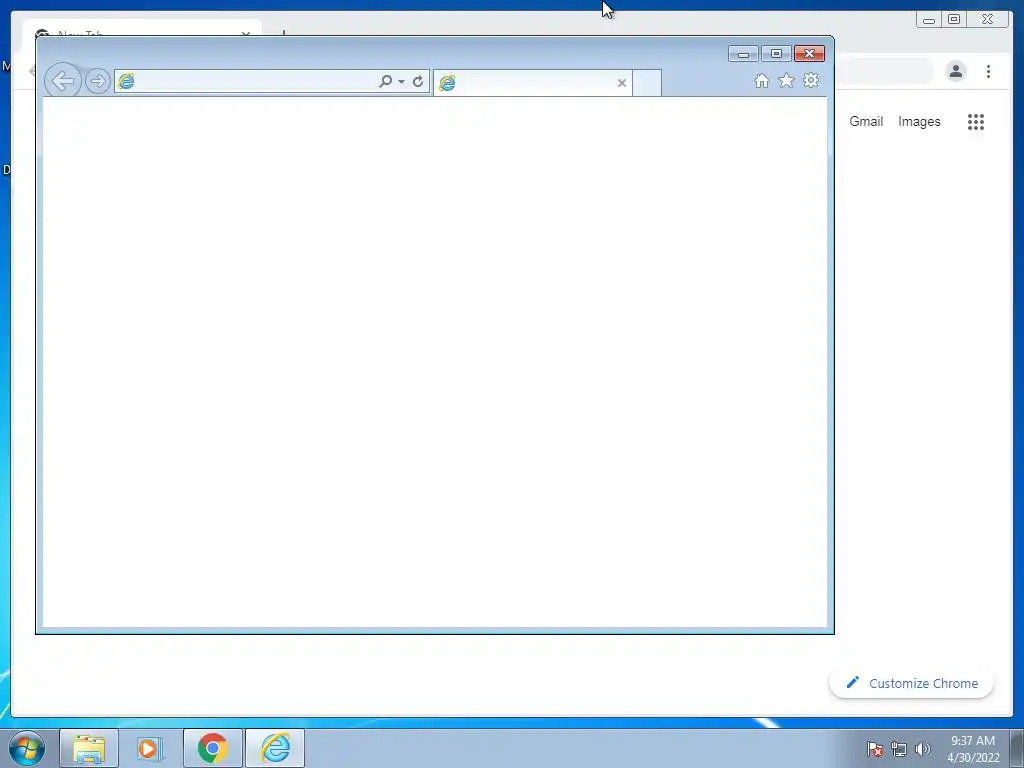Screen dimensions: 1024x768
Task: Click the search magnifier in IE address bar
Action: point(385,81)
